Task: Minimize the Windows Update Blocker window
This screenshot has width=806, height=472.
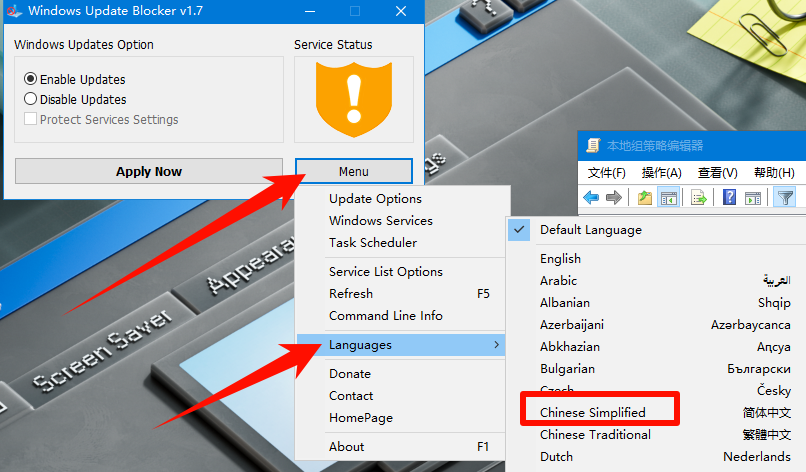Action: click(310, 11)
